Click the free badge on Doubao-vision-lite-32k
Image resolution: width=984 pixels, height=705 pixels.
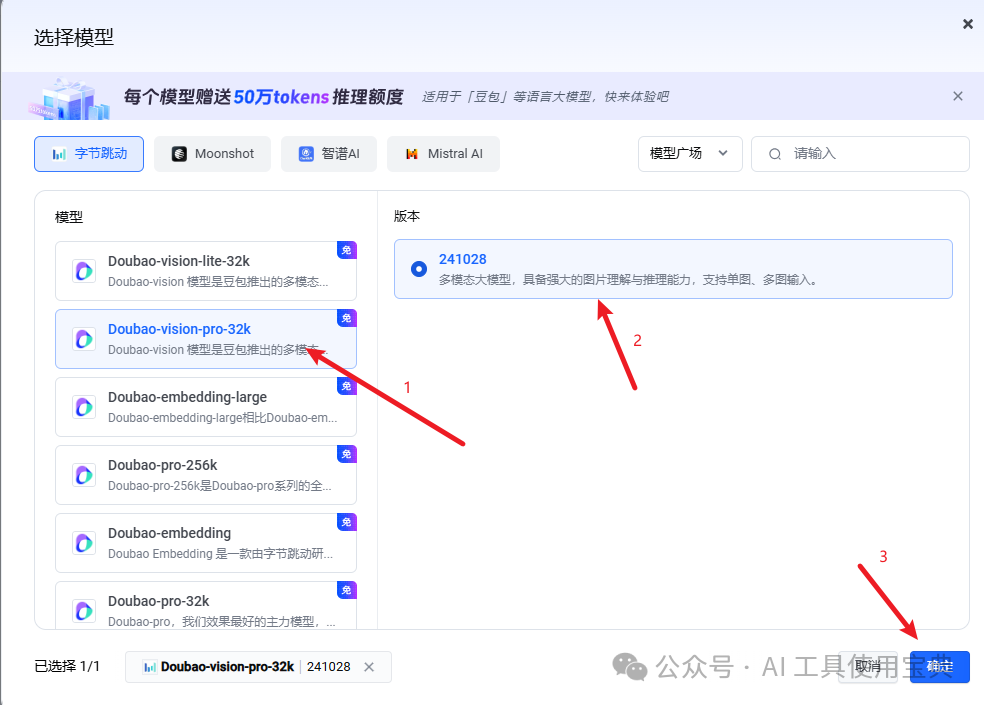click(x=346, y=250)
